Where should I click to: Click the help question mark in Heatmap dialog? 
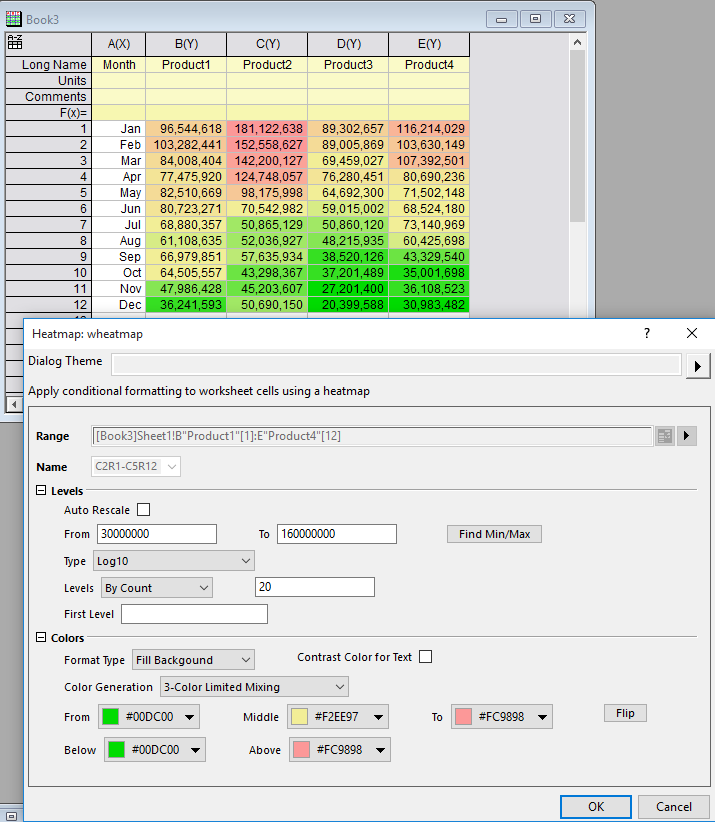coord(647,333)
